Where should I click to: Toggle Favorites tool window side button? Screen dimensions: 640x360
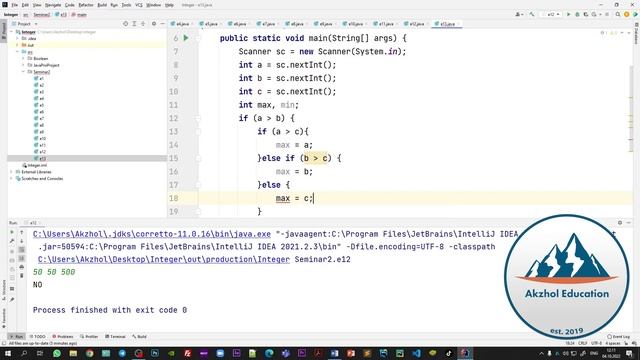[x=4, y=319]
